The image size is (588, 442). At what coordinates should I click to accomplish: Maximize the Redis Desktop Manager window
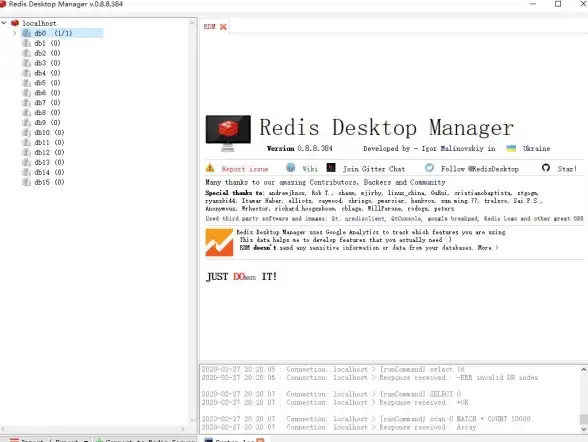(x=558, y=4)
